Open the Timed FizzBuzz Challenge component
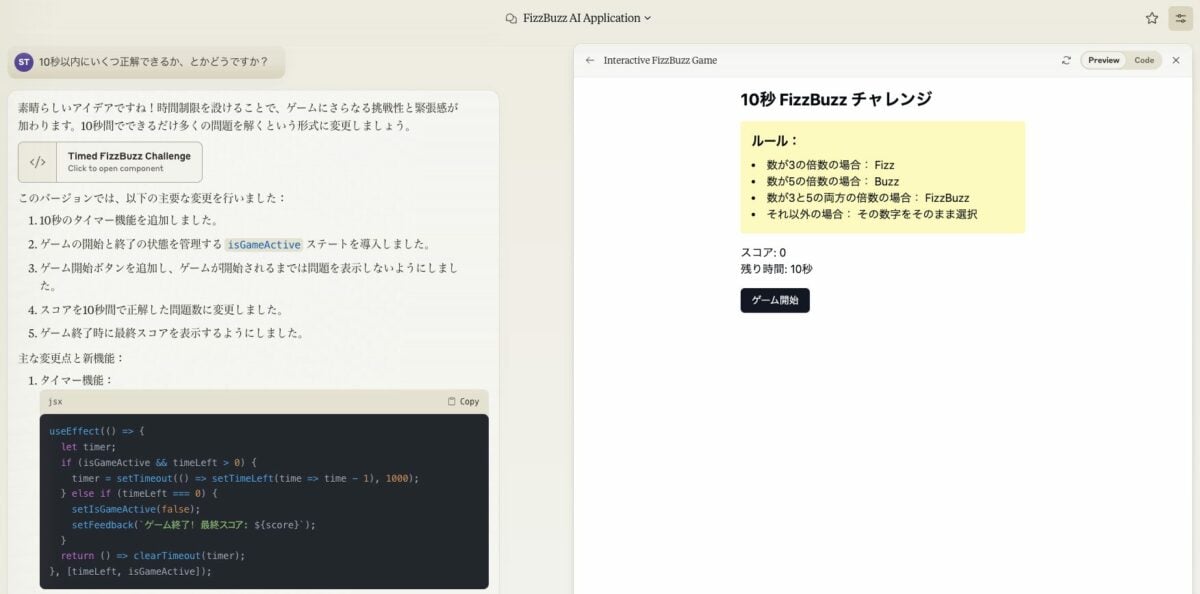Viewport: 1200px width, 594px height. pyautogui.click(x=128, y=162)
